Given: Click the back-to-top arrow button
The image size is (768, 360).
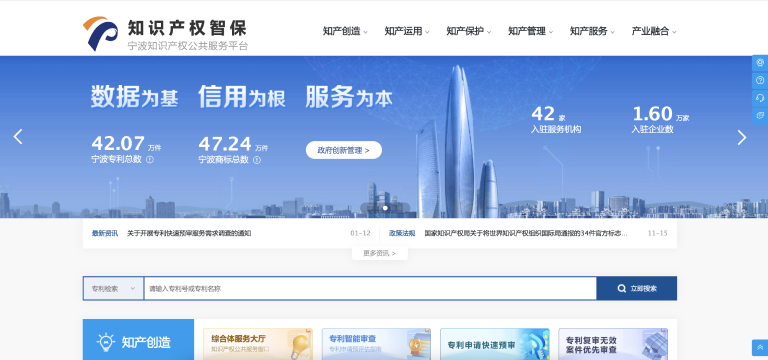Looking at the screenshot, I should pos(760,347).
